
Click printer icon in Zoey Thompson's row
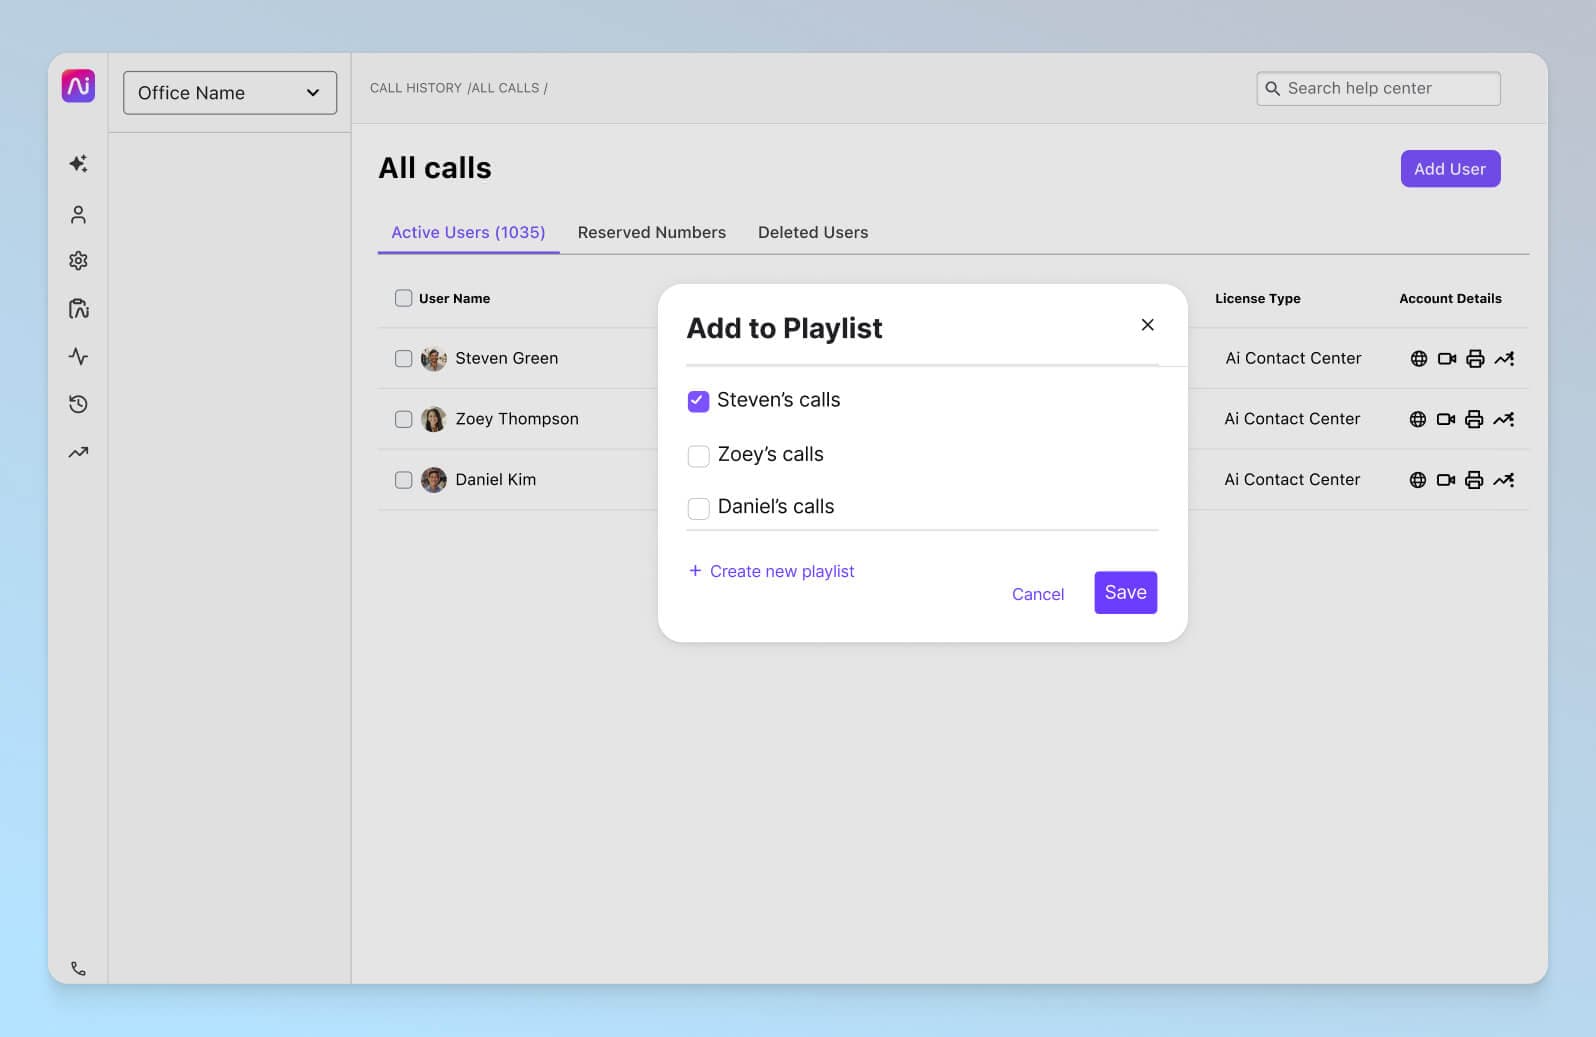click(x=1473, y=420)
